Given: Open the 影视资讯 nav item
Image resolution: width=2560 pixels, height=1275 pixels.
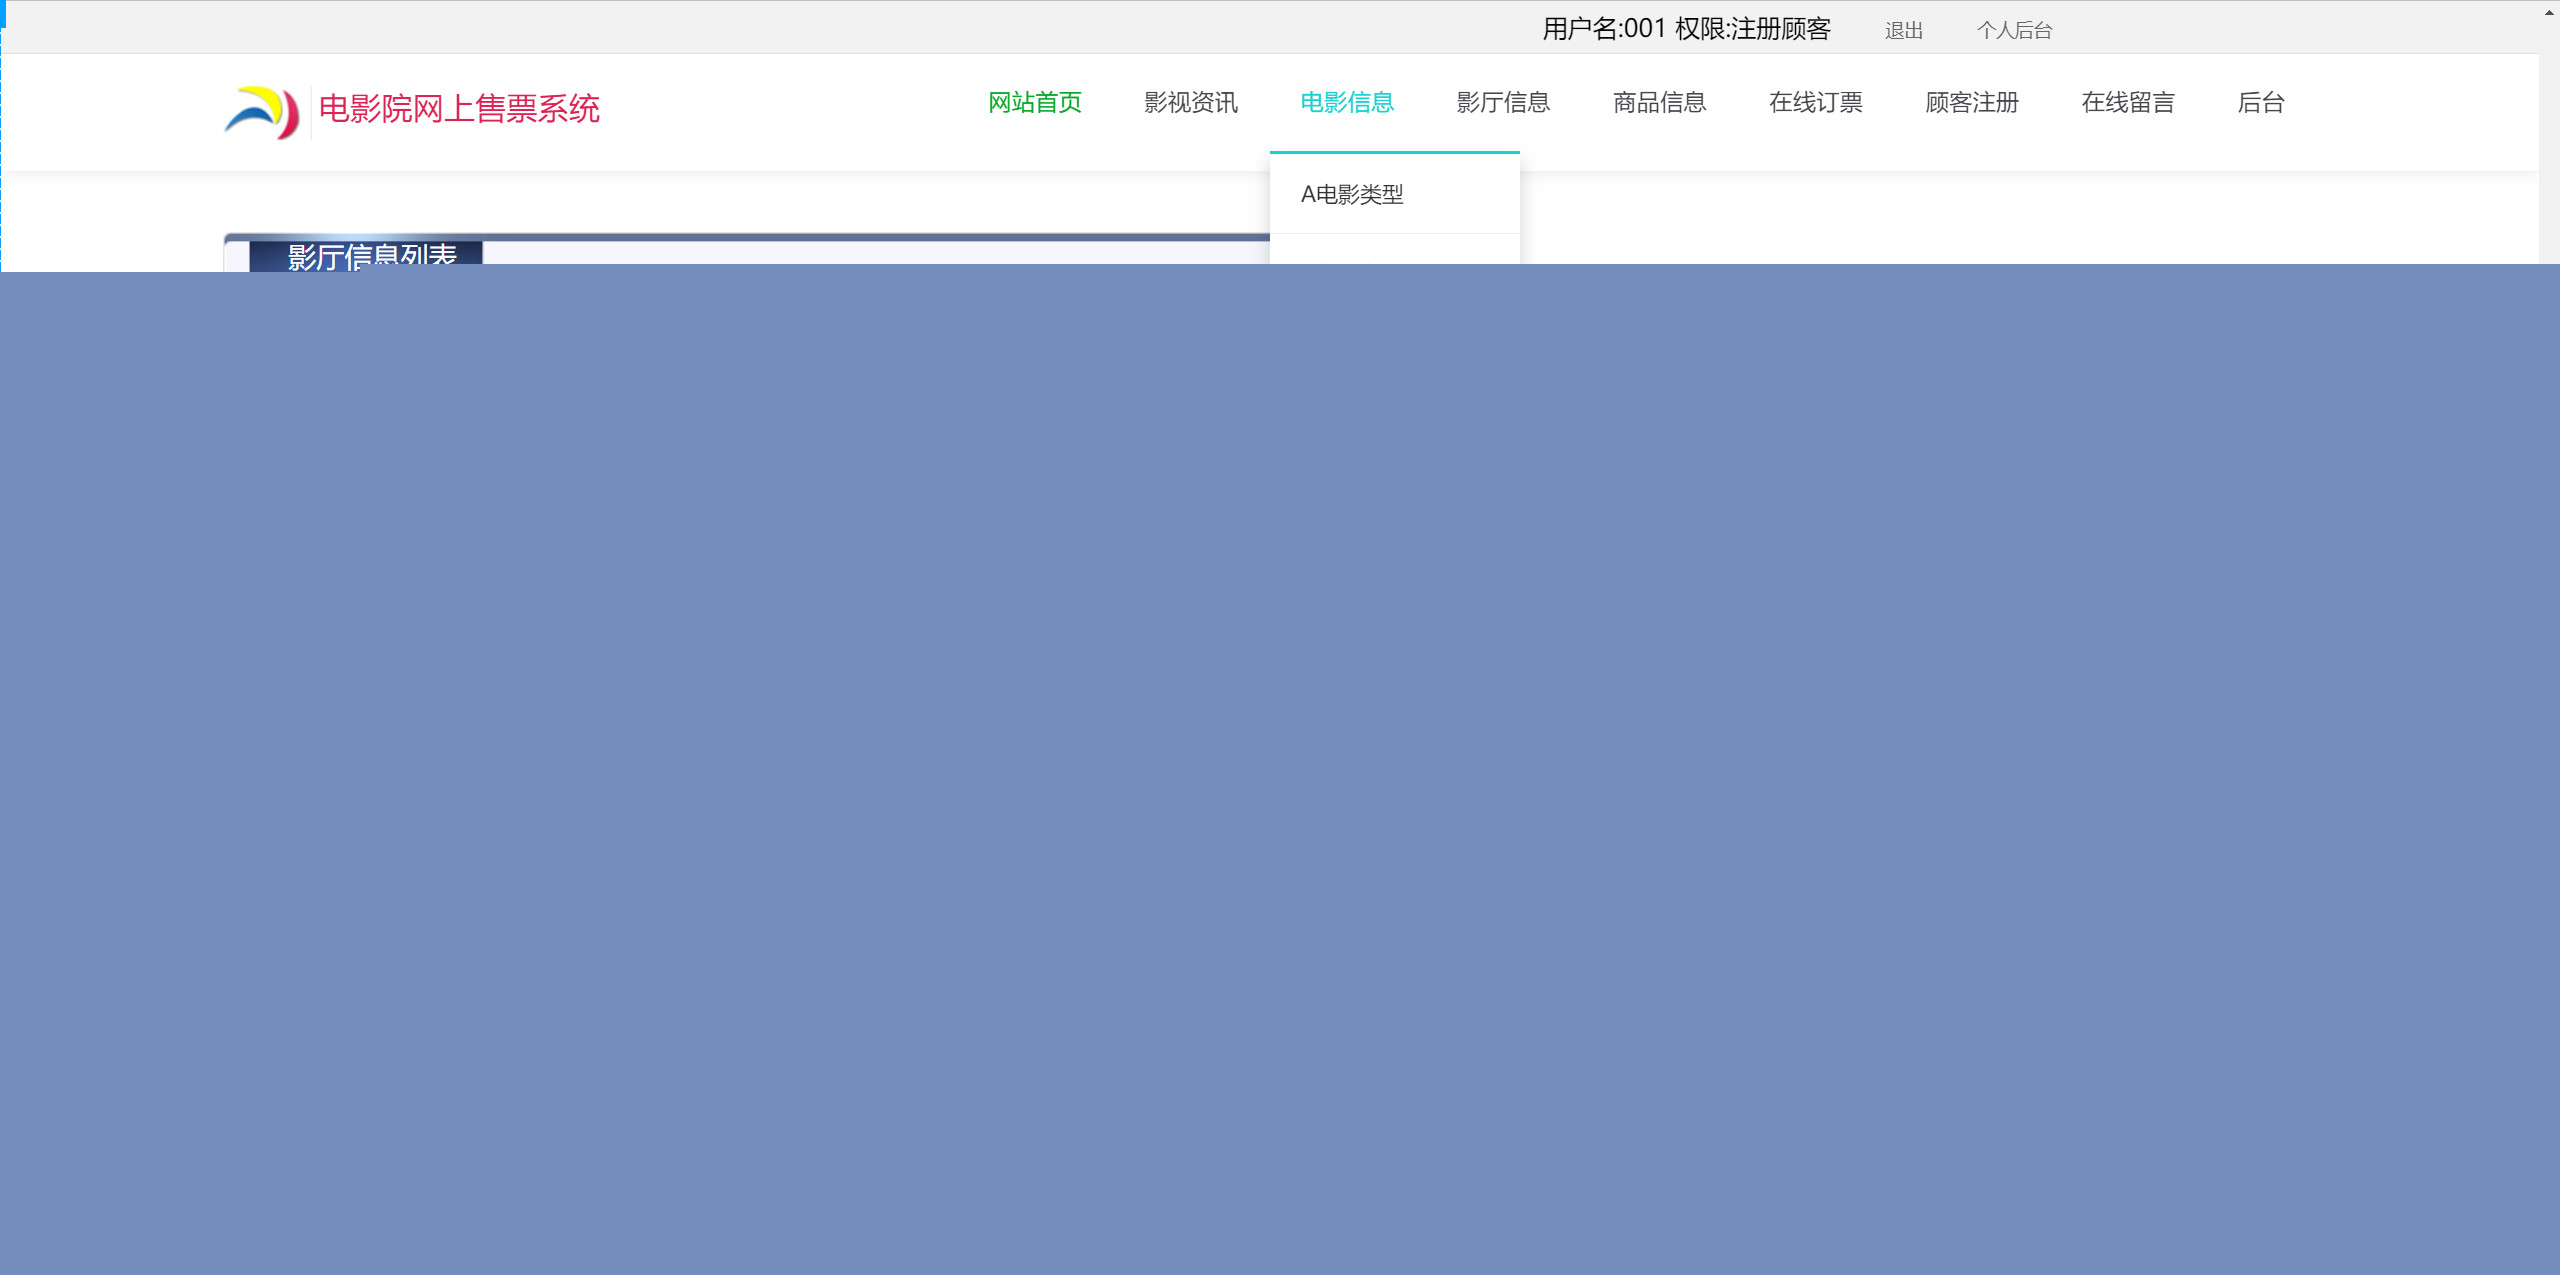Looking at the screenshot, I should tap(1190, 102).
